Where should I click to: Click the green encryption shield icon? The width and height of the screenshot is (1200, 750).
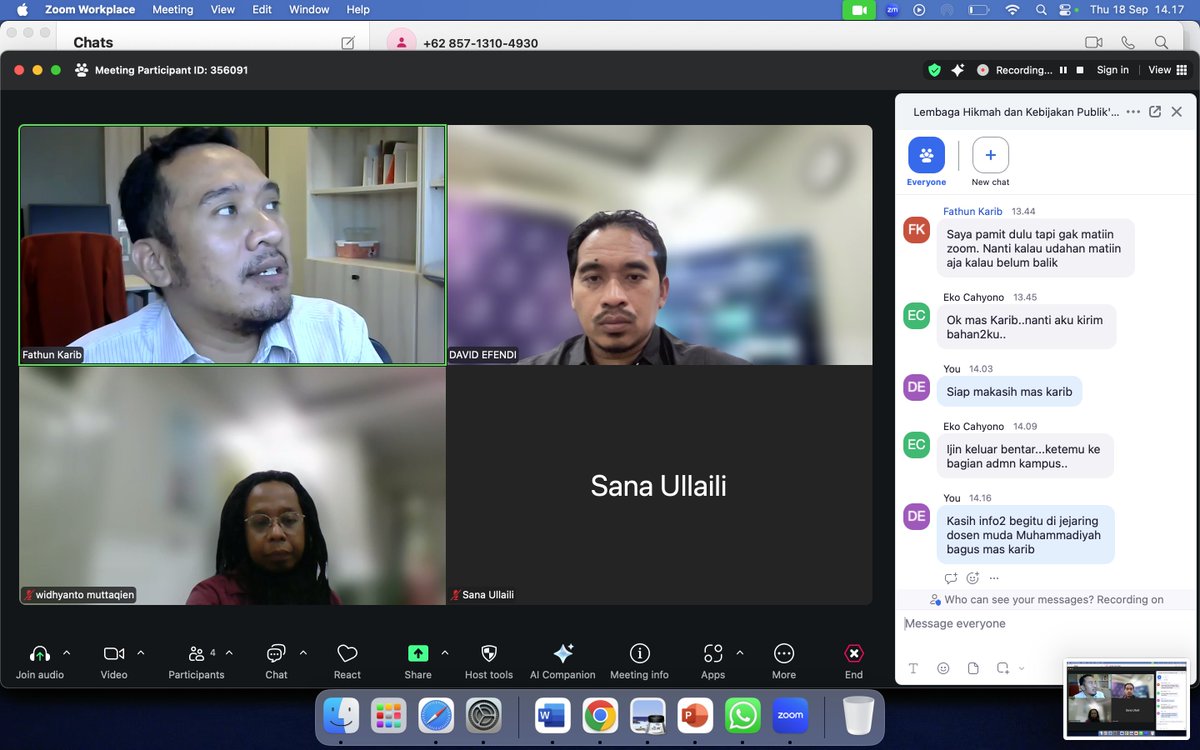(934, 70)
